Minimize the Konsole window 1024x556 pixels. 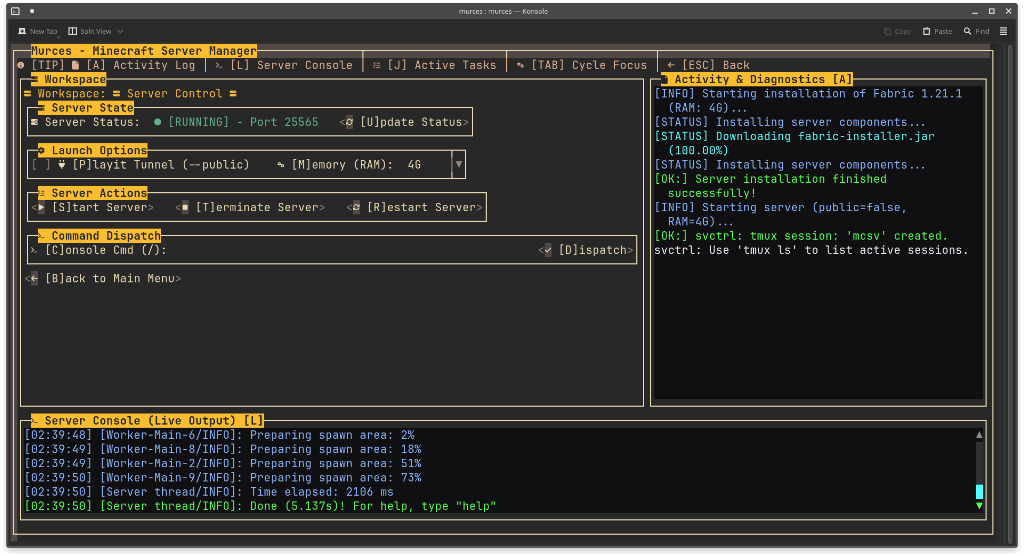[x=974, y=11]
